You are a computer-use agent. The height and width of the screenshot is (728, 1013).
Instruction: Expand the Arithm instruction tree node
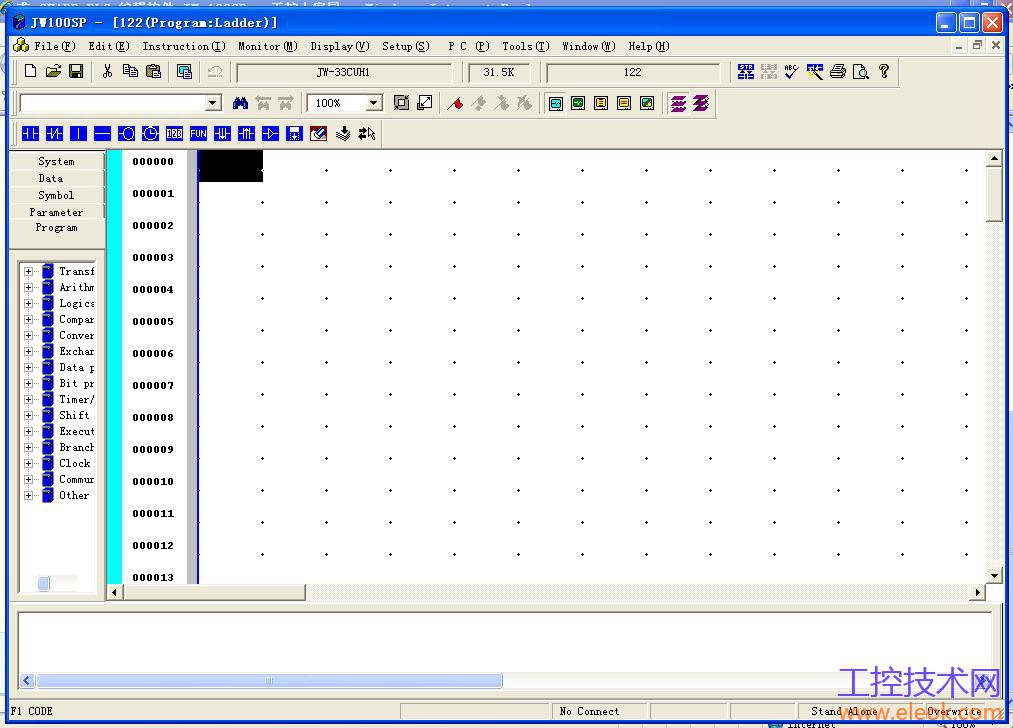(28, 287)
